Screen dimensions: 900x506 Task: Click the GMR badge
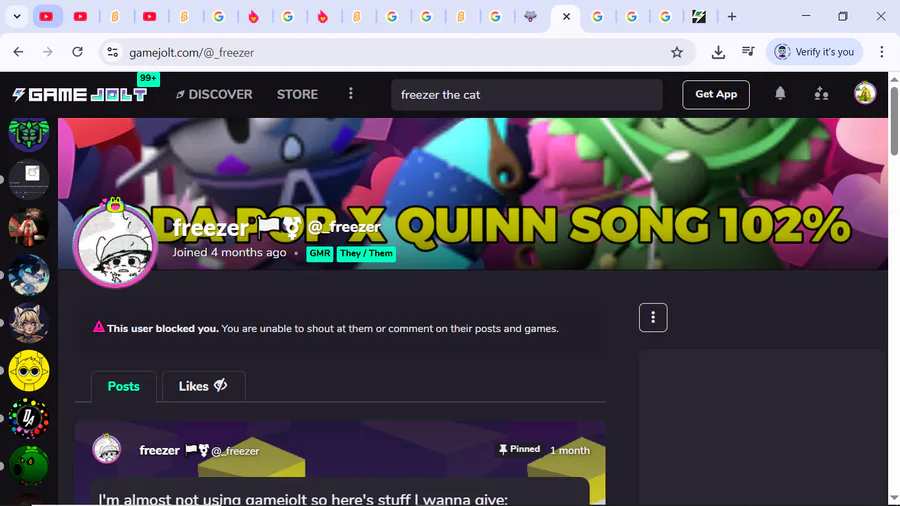(x=320, y=254)
